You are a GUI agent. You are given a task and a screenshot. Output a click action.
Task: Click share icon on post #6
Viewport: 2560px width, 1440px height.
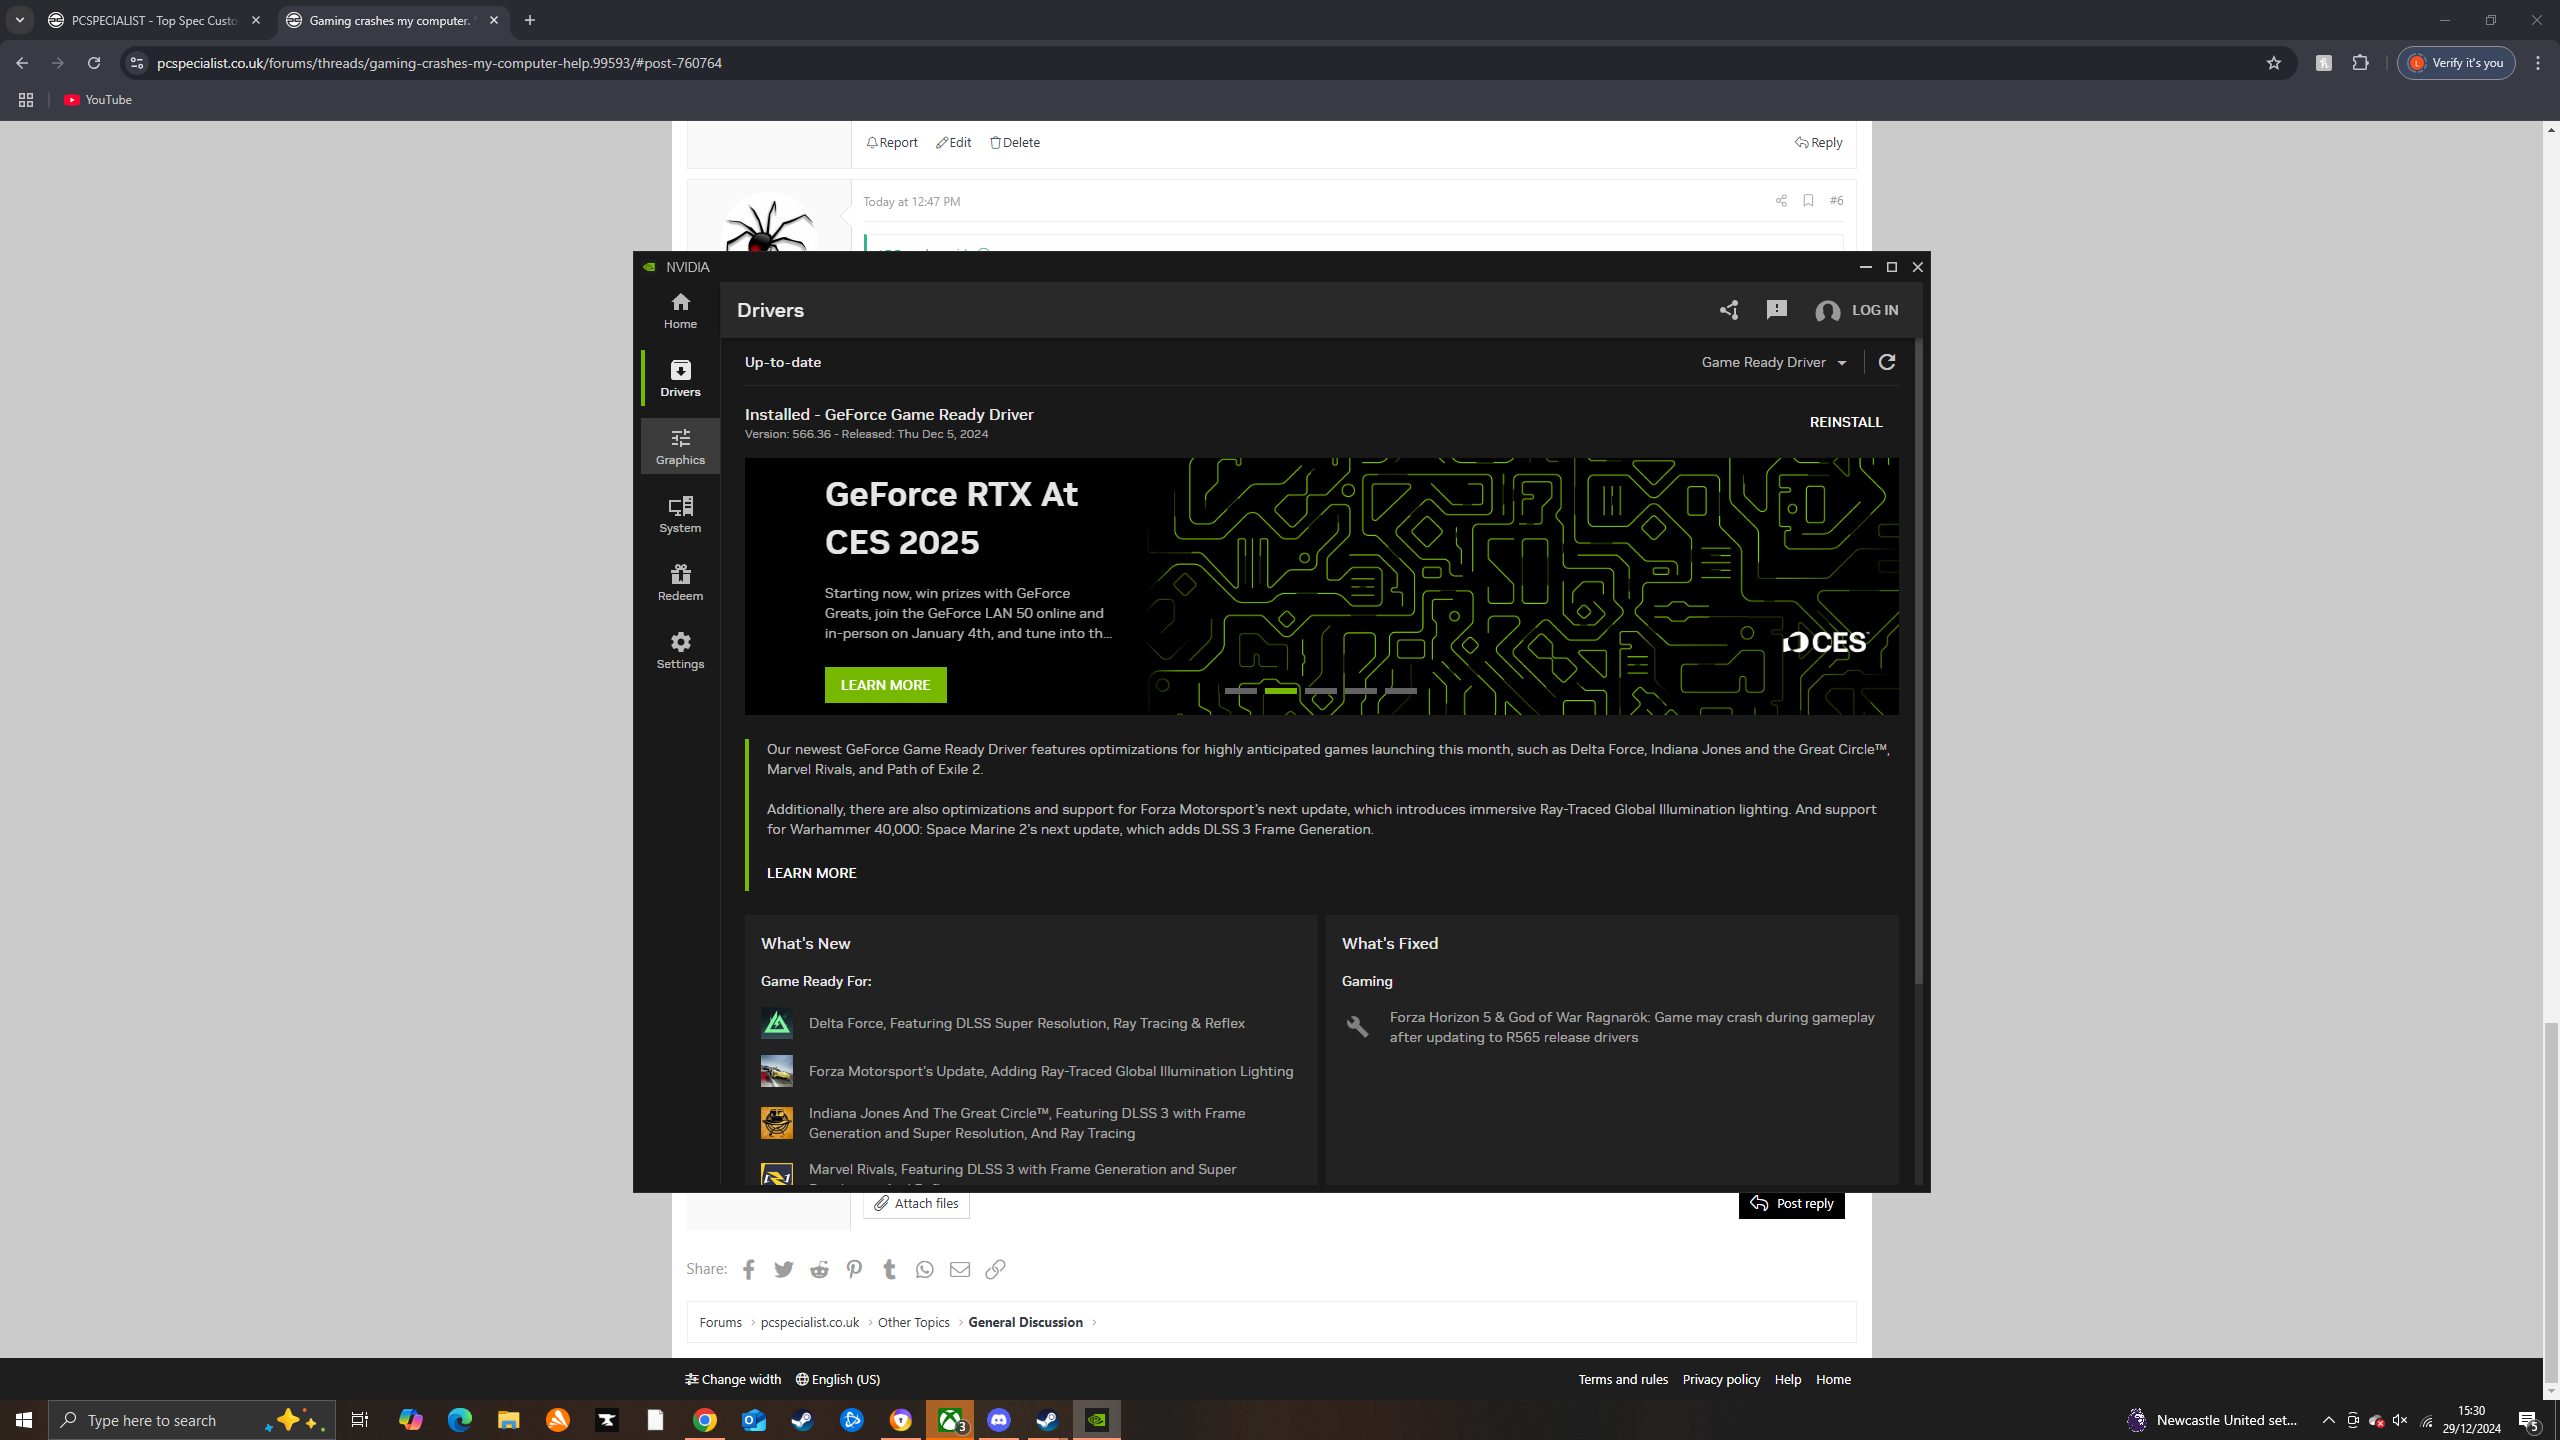(1781, 201)
